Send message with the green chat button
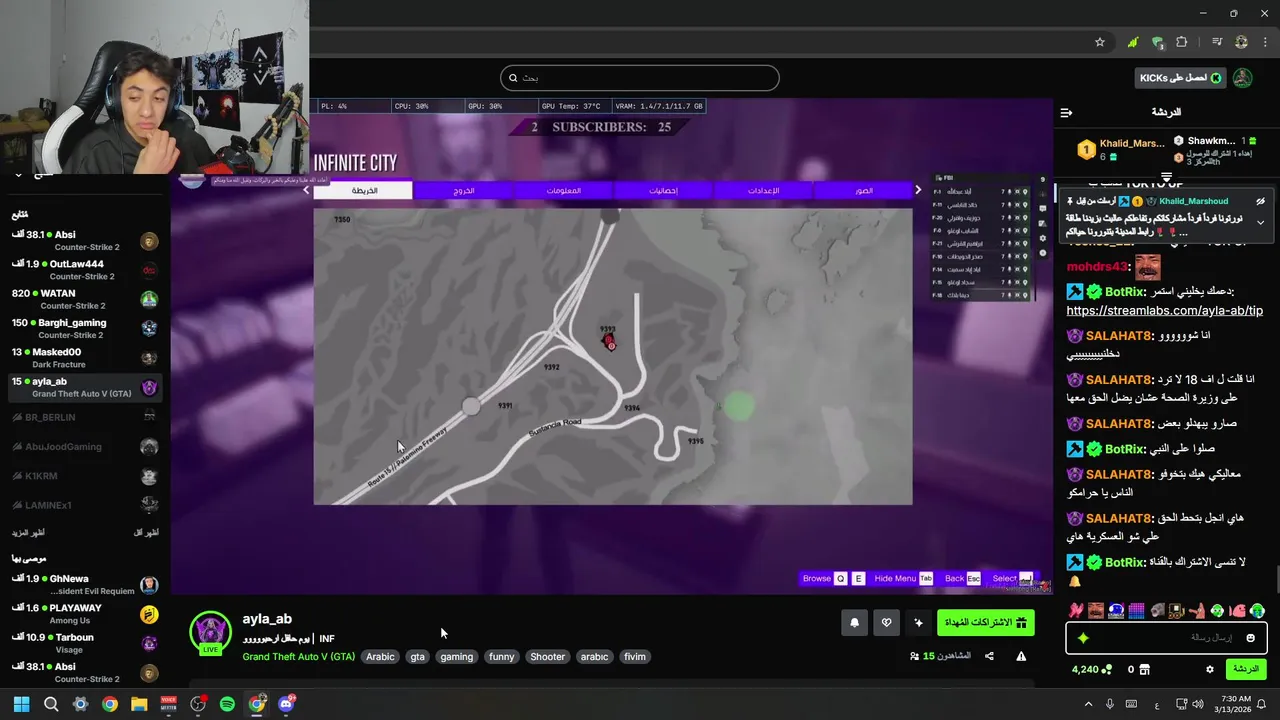 (1246, 669)
